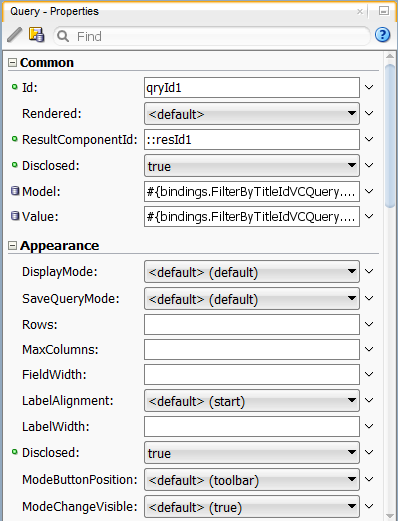Open property menu chevron for Common Disclosed

[369, 165]
